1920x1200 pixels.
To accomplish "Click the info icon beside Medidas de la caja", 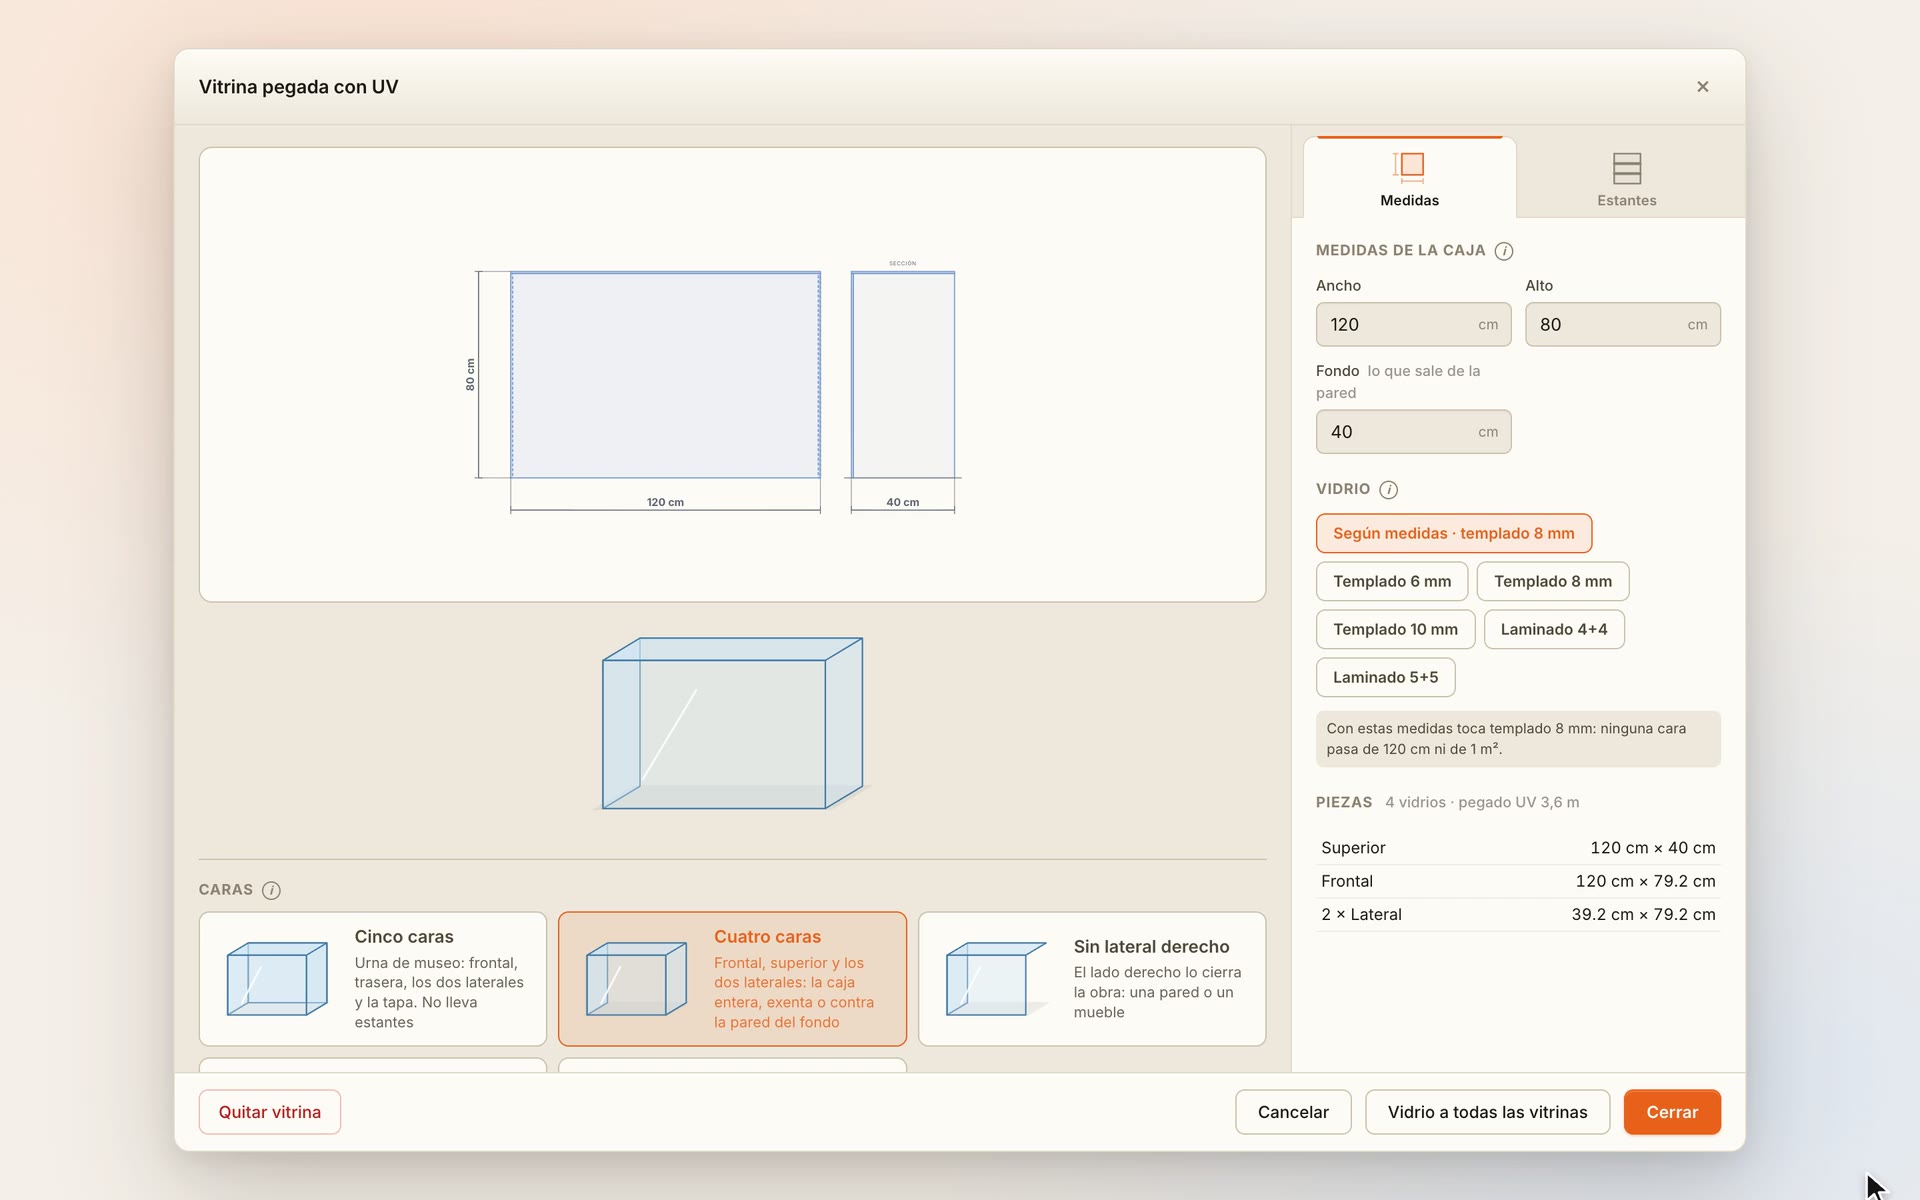I will (x=1503, y=251).
